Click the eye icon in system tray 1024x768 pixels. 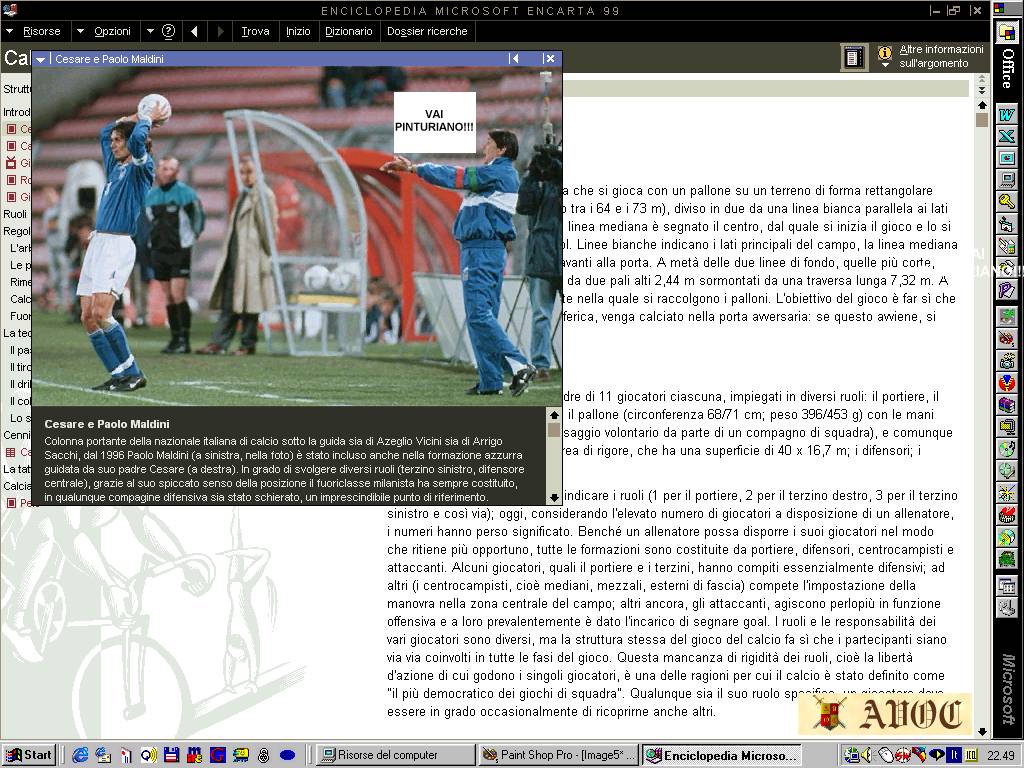[x=938, y=755]
